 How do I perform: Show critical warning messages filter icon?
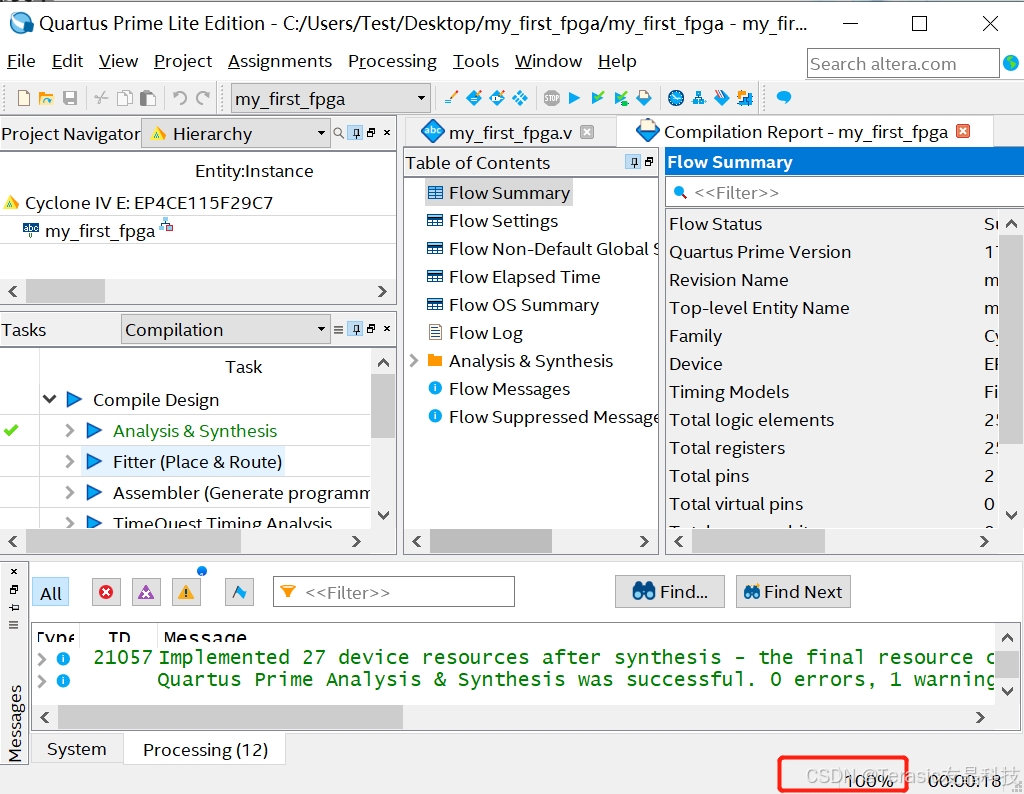(146, 592)
